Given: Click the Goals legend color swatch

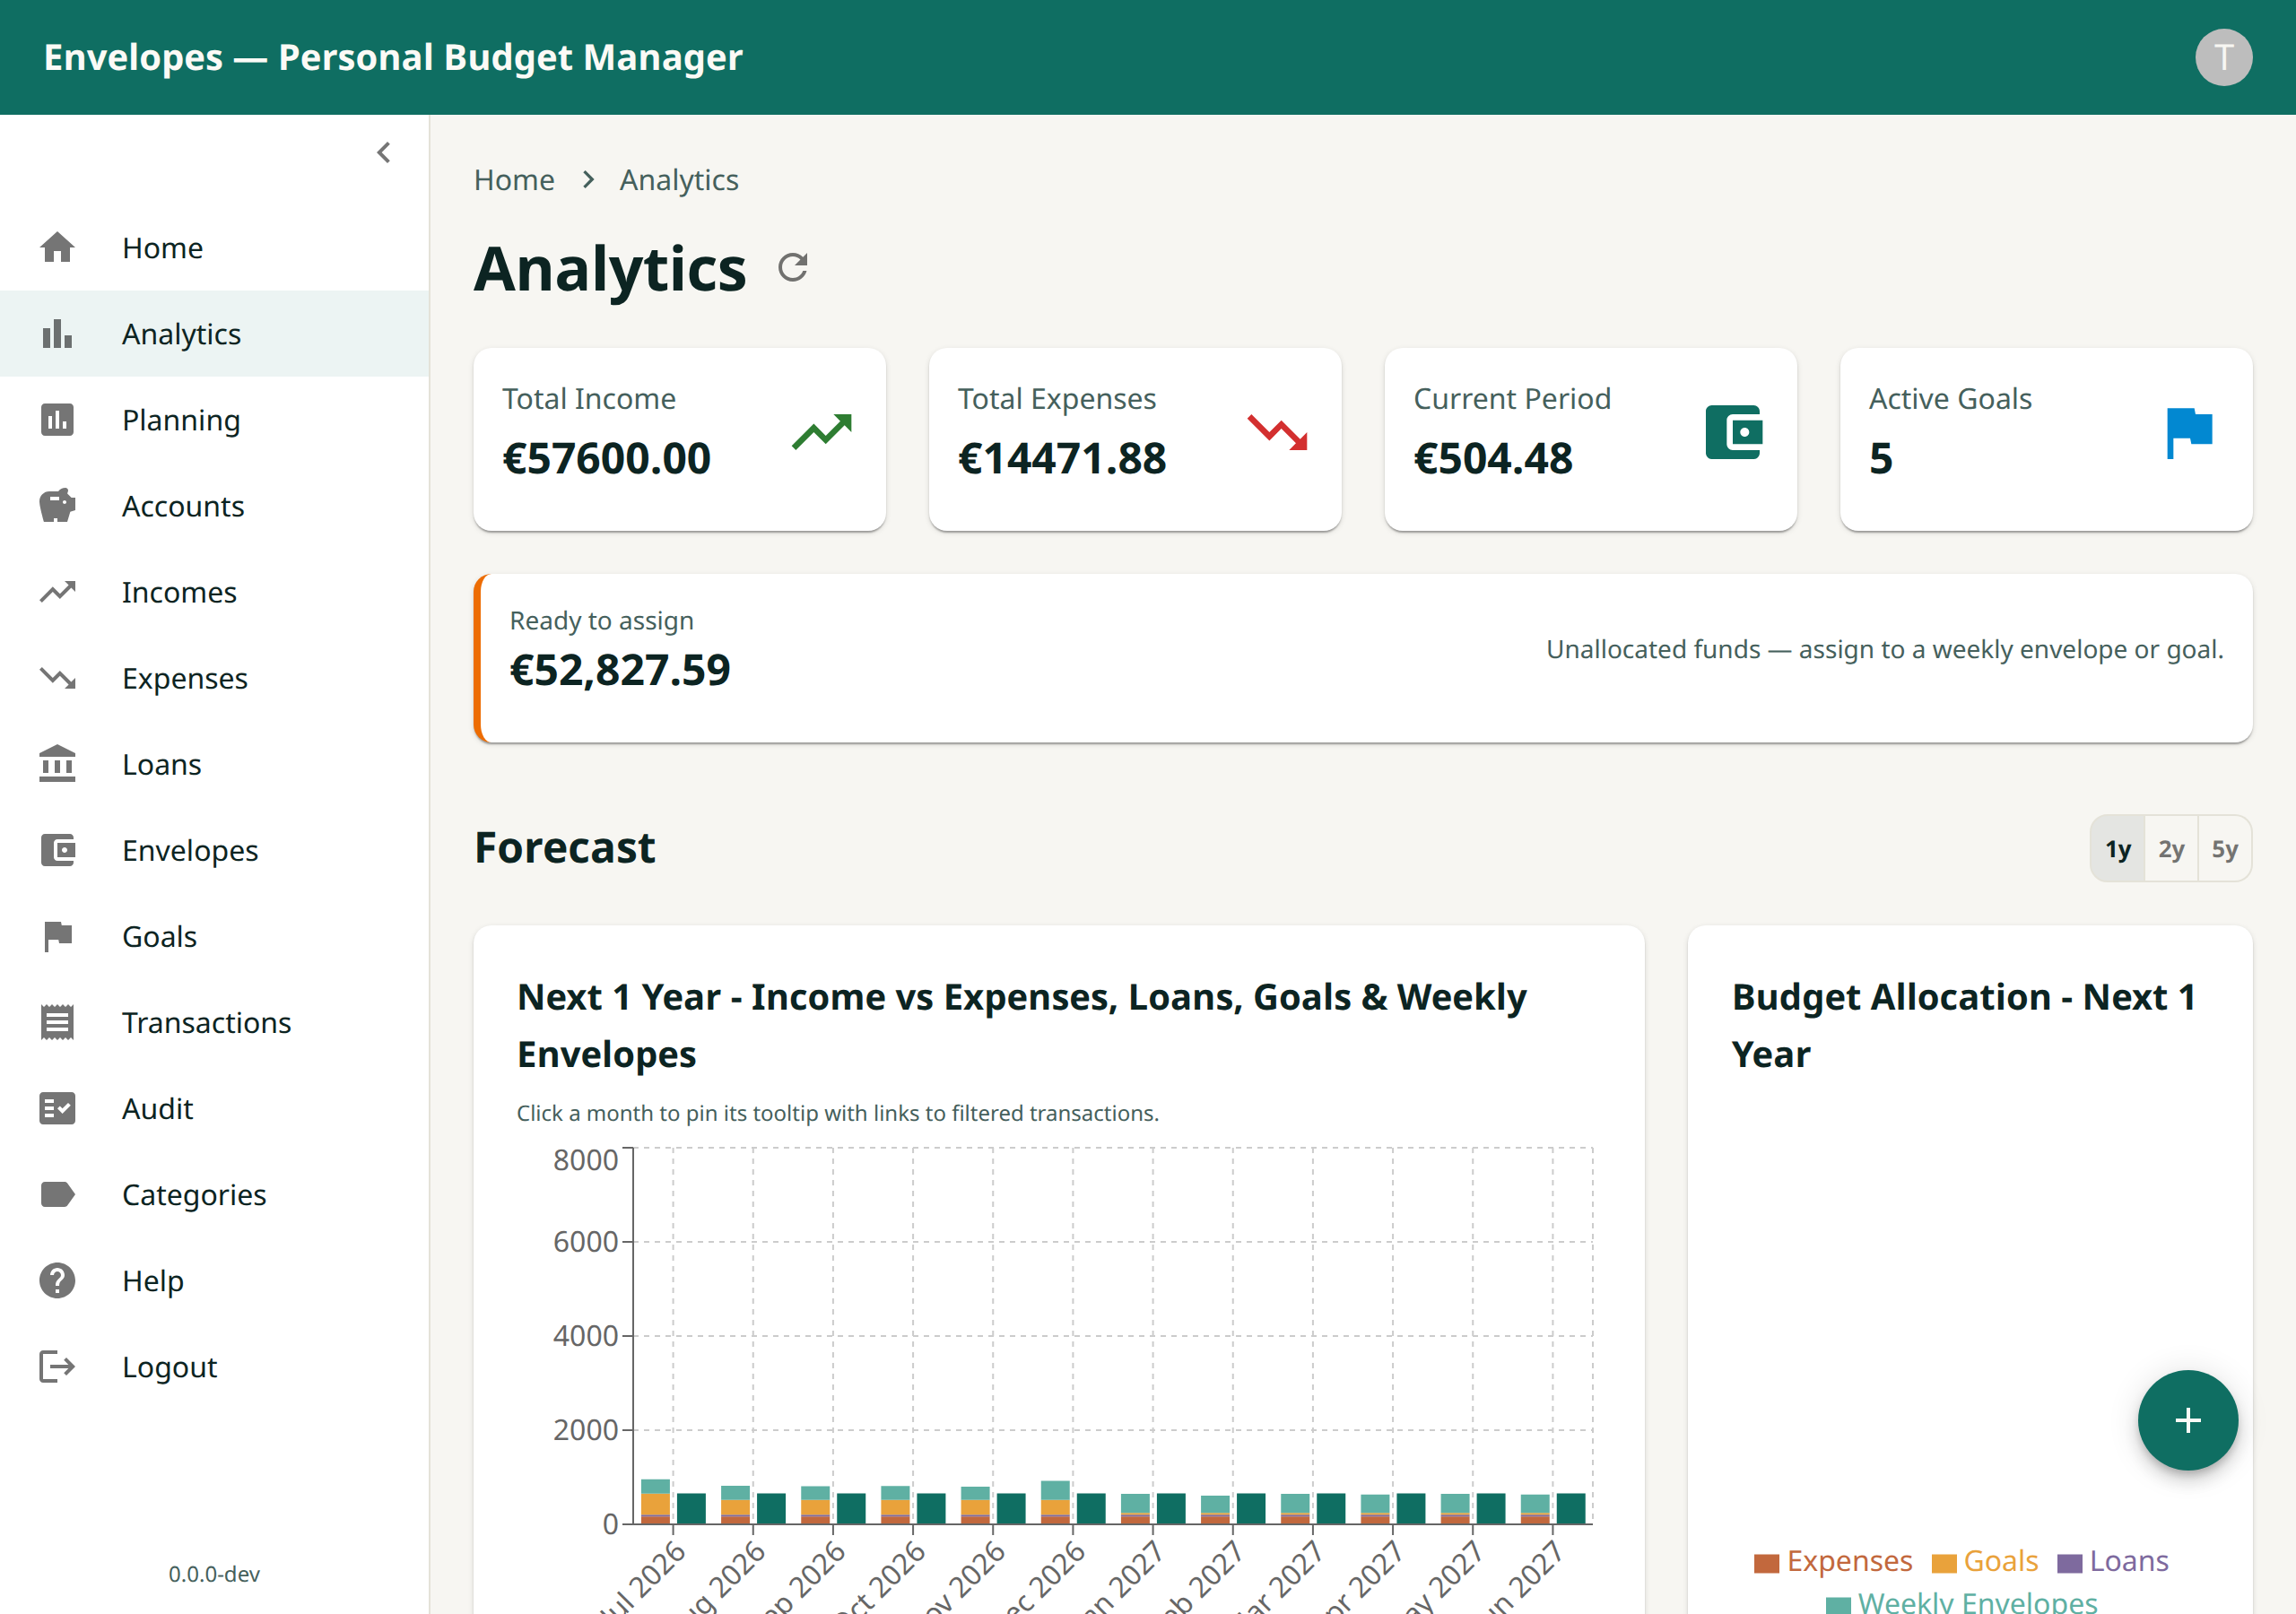Looking at the screenshot, I should [1943, 1562].
